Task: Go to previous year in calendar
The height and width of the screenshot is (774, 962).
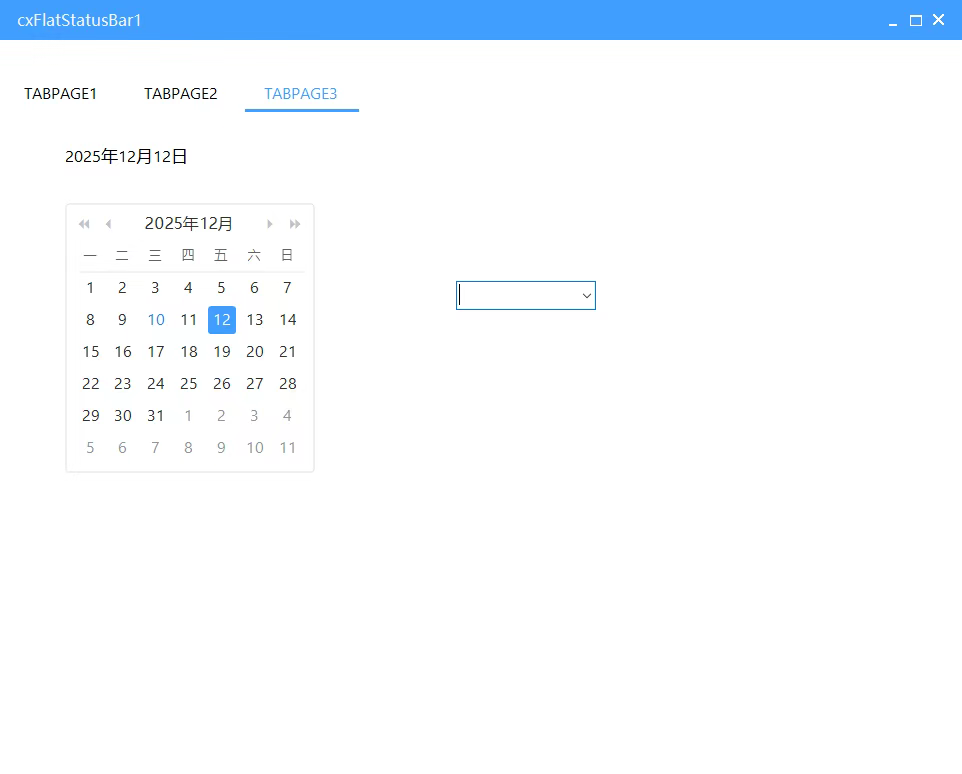Action: [84, 224]
